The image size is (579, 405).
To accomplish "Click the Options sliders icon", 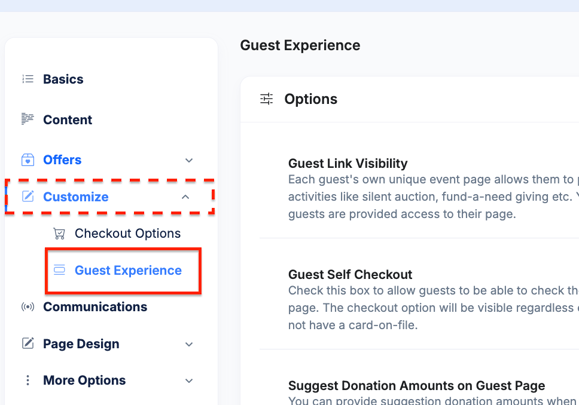I will [266, 99].
